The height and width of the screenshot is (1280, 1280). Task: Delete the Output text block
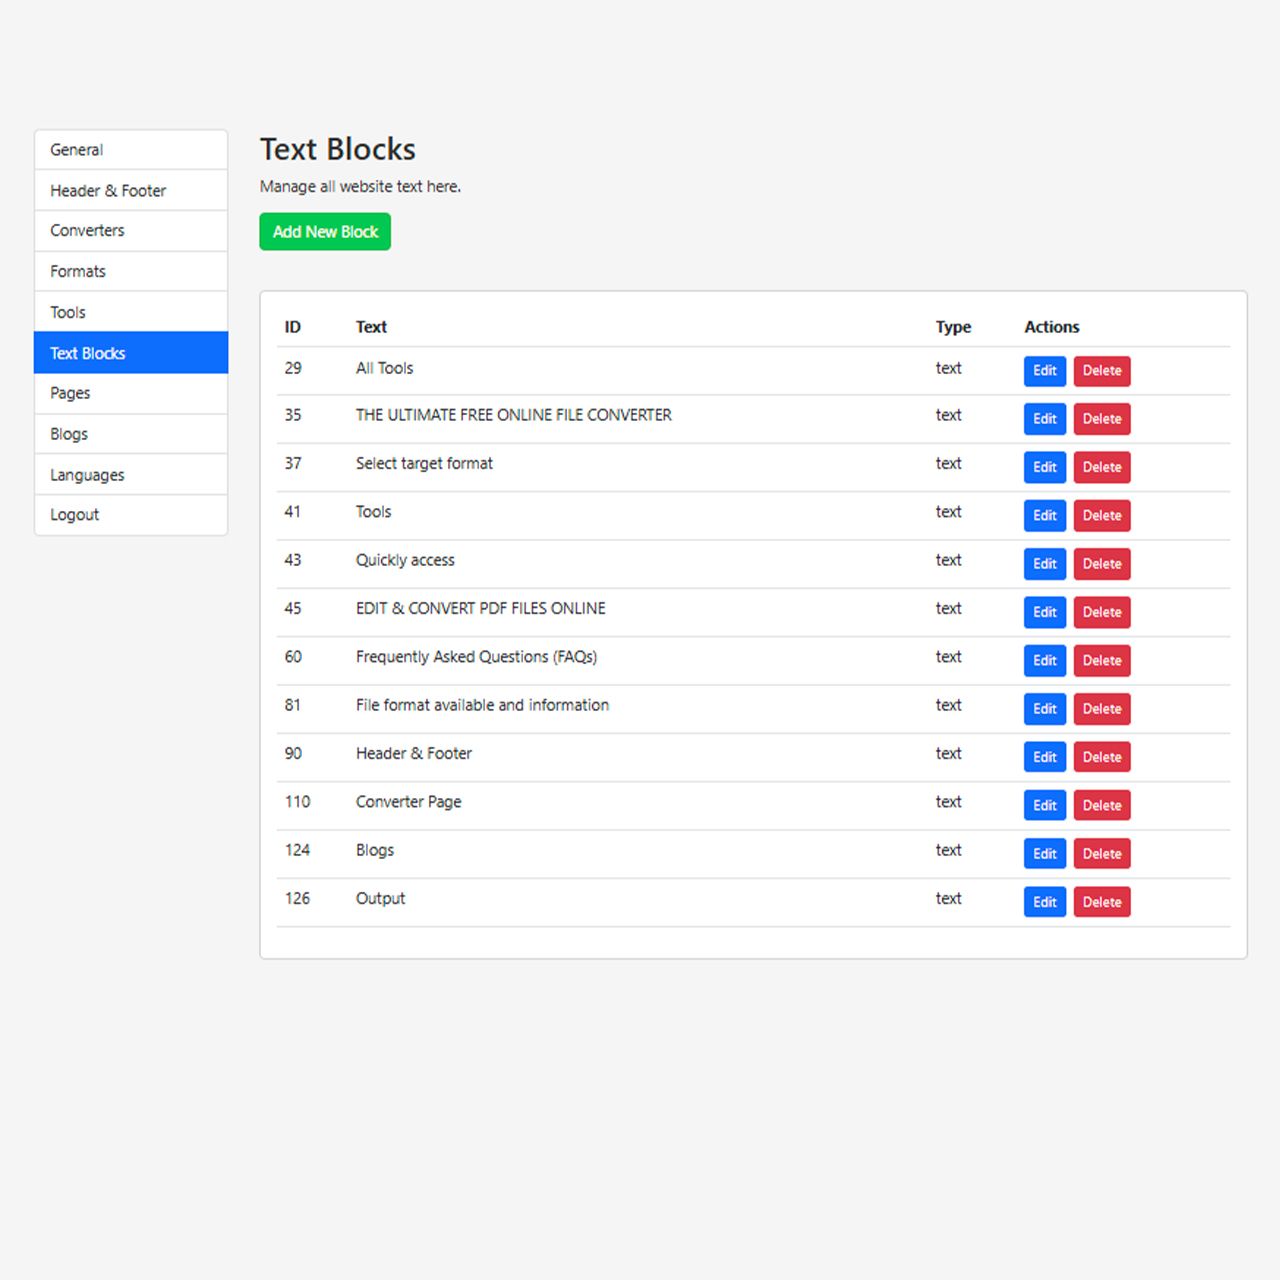click(1102, 902)
